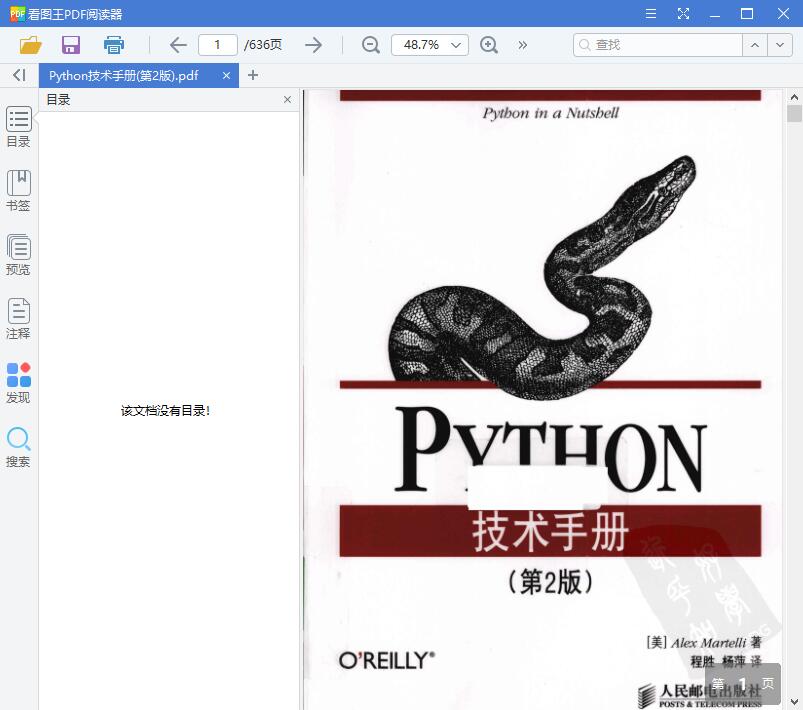Screen dimensions: 803x710
Task: Click the print icon in the toolbar
Action: (x=113, y=45)
